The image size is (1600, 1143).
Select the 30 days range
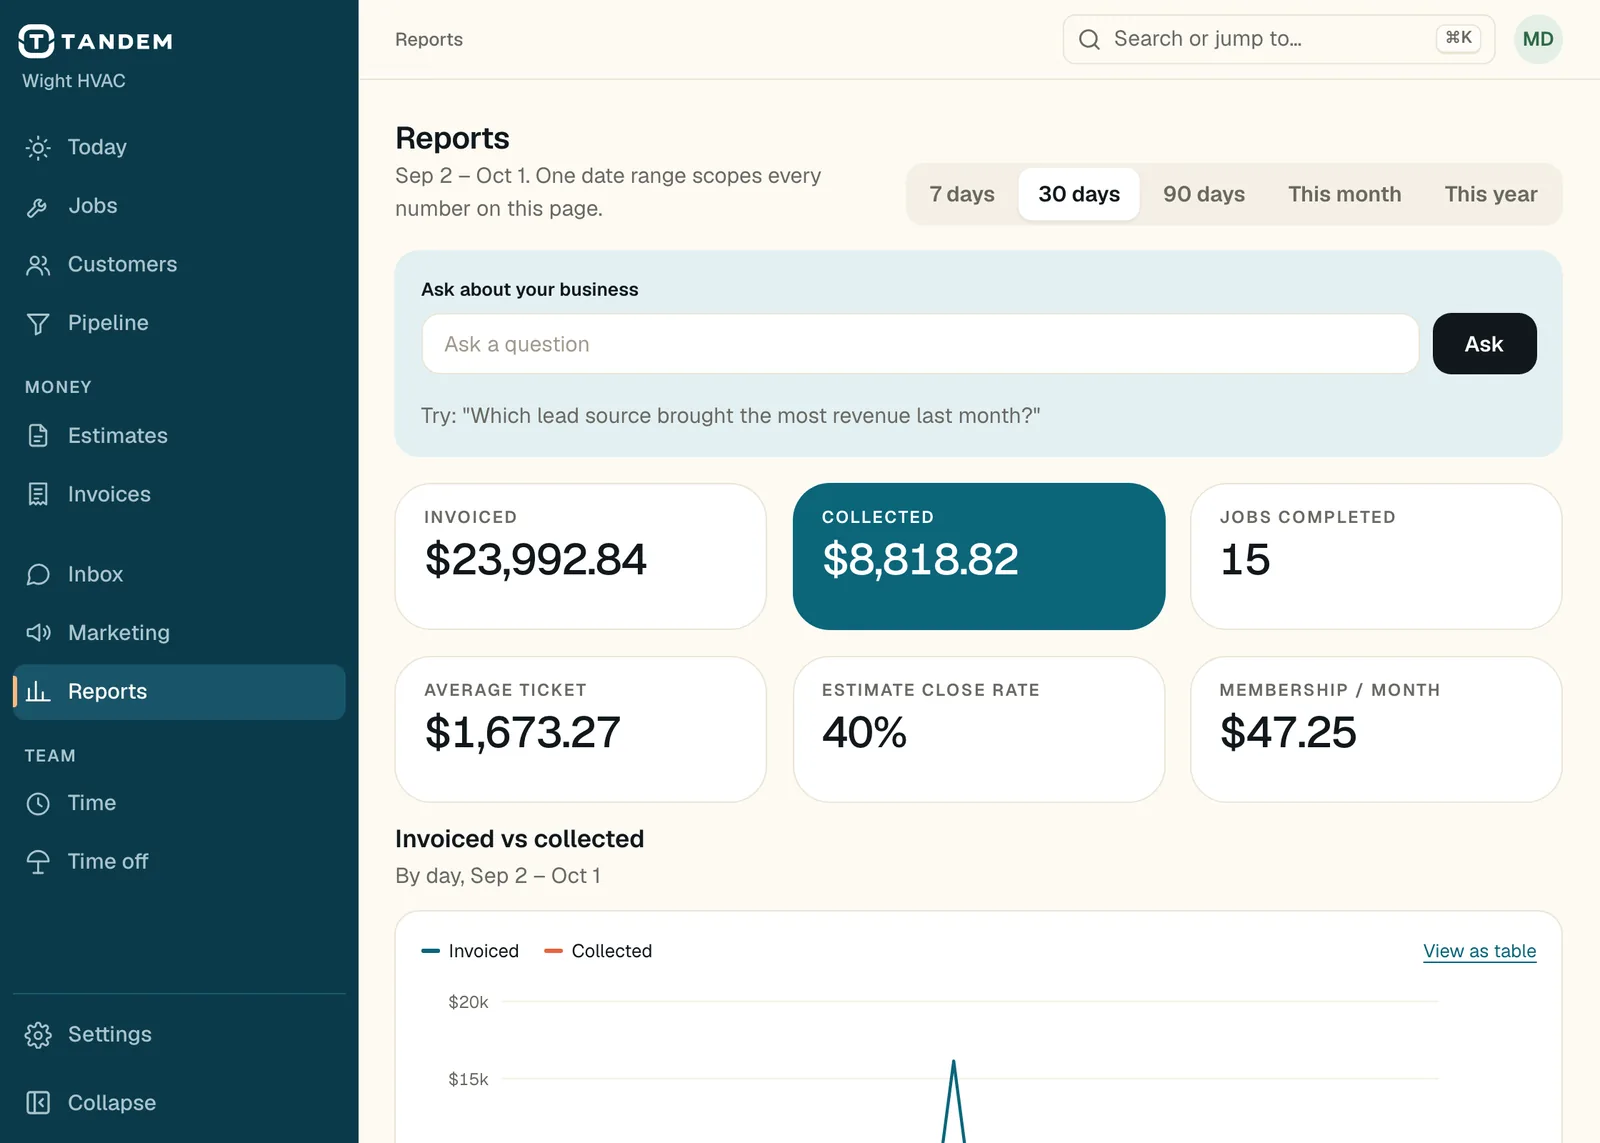pyautogui.click(x=1079, y=194)
